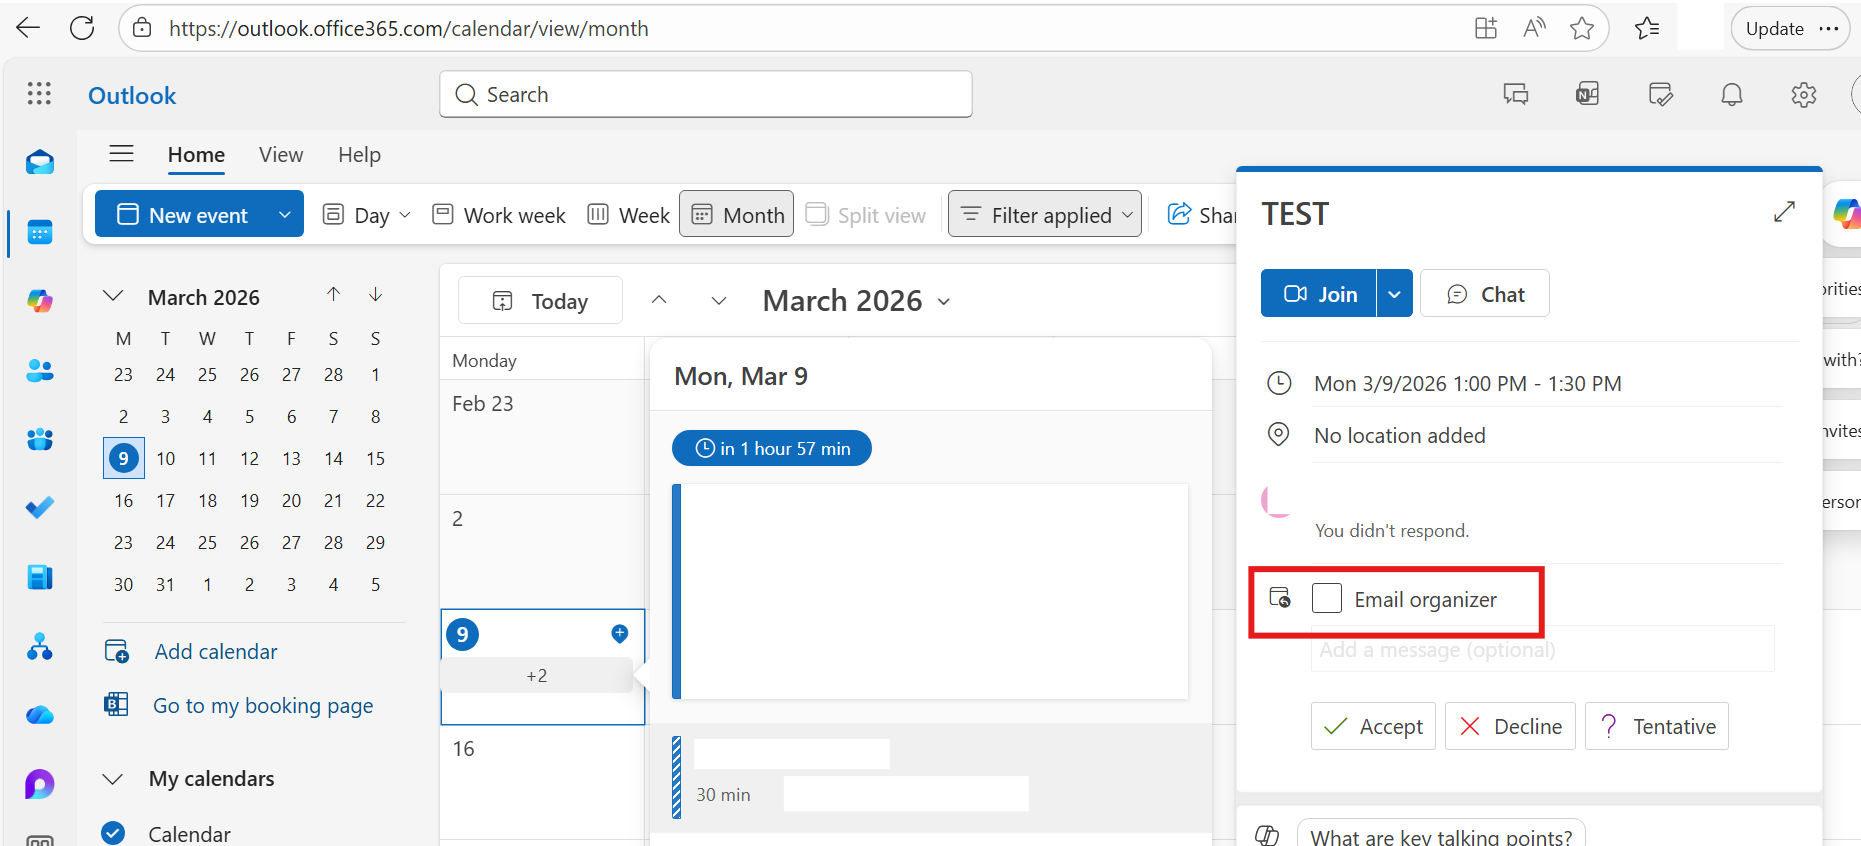The width and height of the screenshot is (1861, 846).
Task: Click the Add a message optional field
Action: tap(1542, 650)
